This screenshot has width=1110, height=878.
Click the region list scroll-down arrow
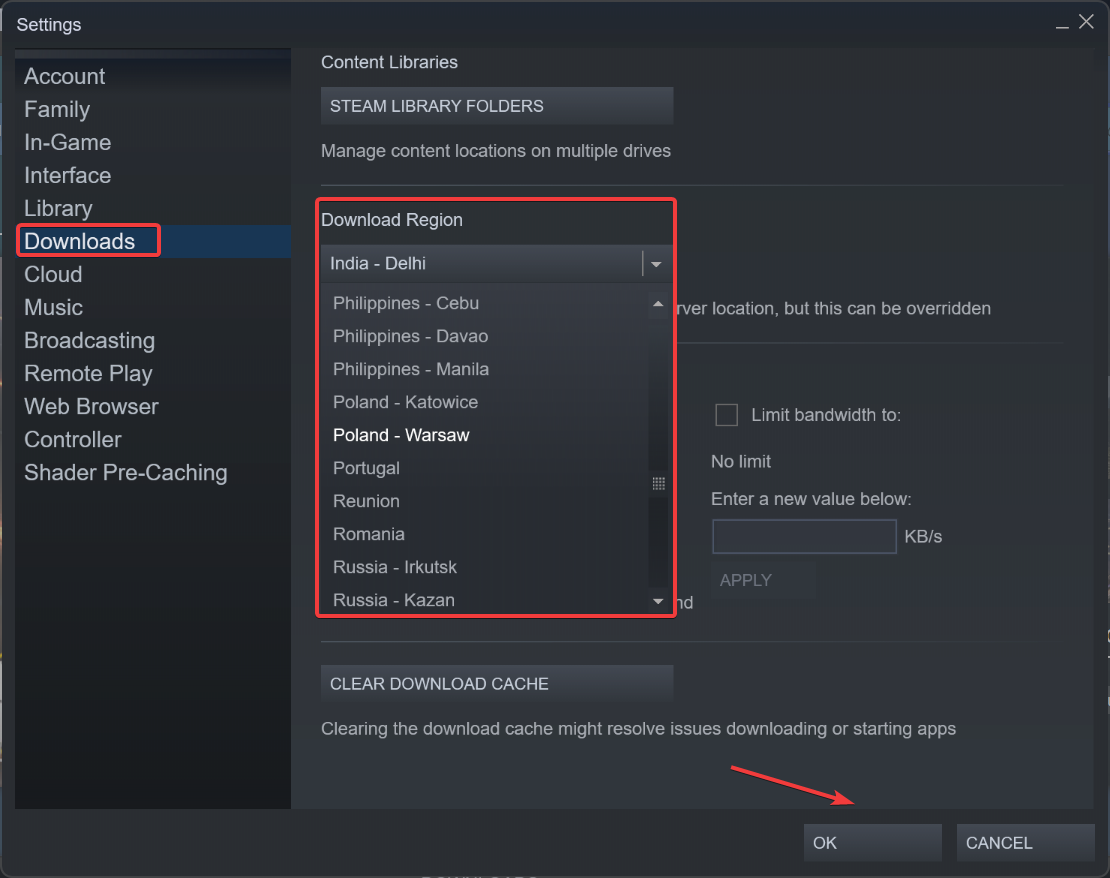pos(658,601)
